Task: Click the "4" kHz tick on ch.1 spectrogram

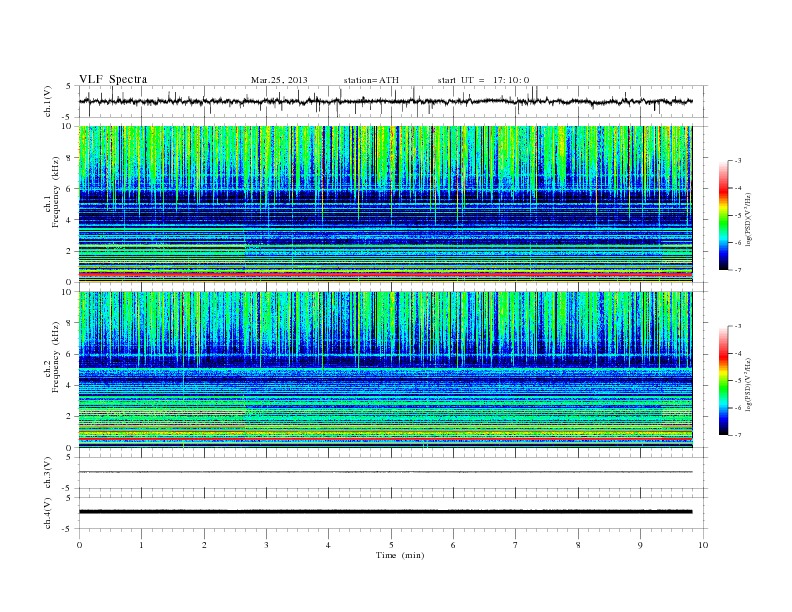Action: point(69,220)
